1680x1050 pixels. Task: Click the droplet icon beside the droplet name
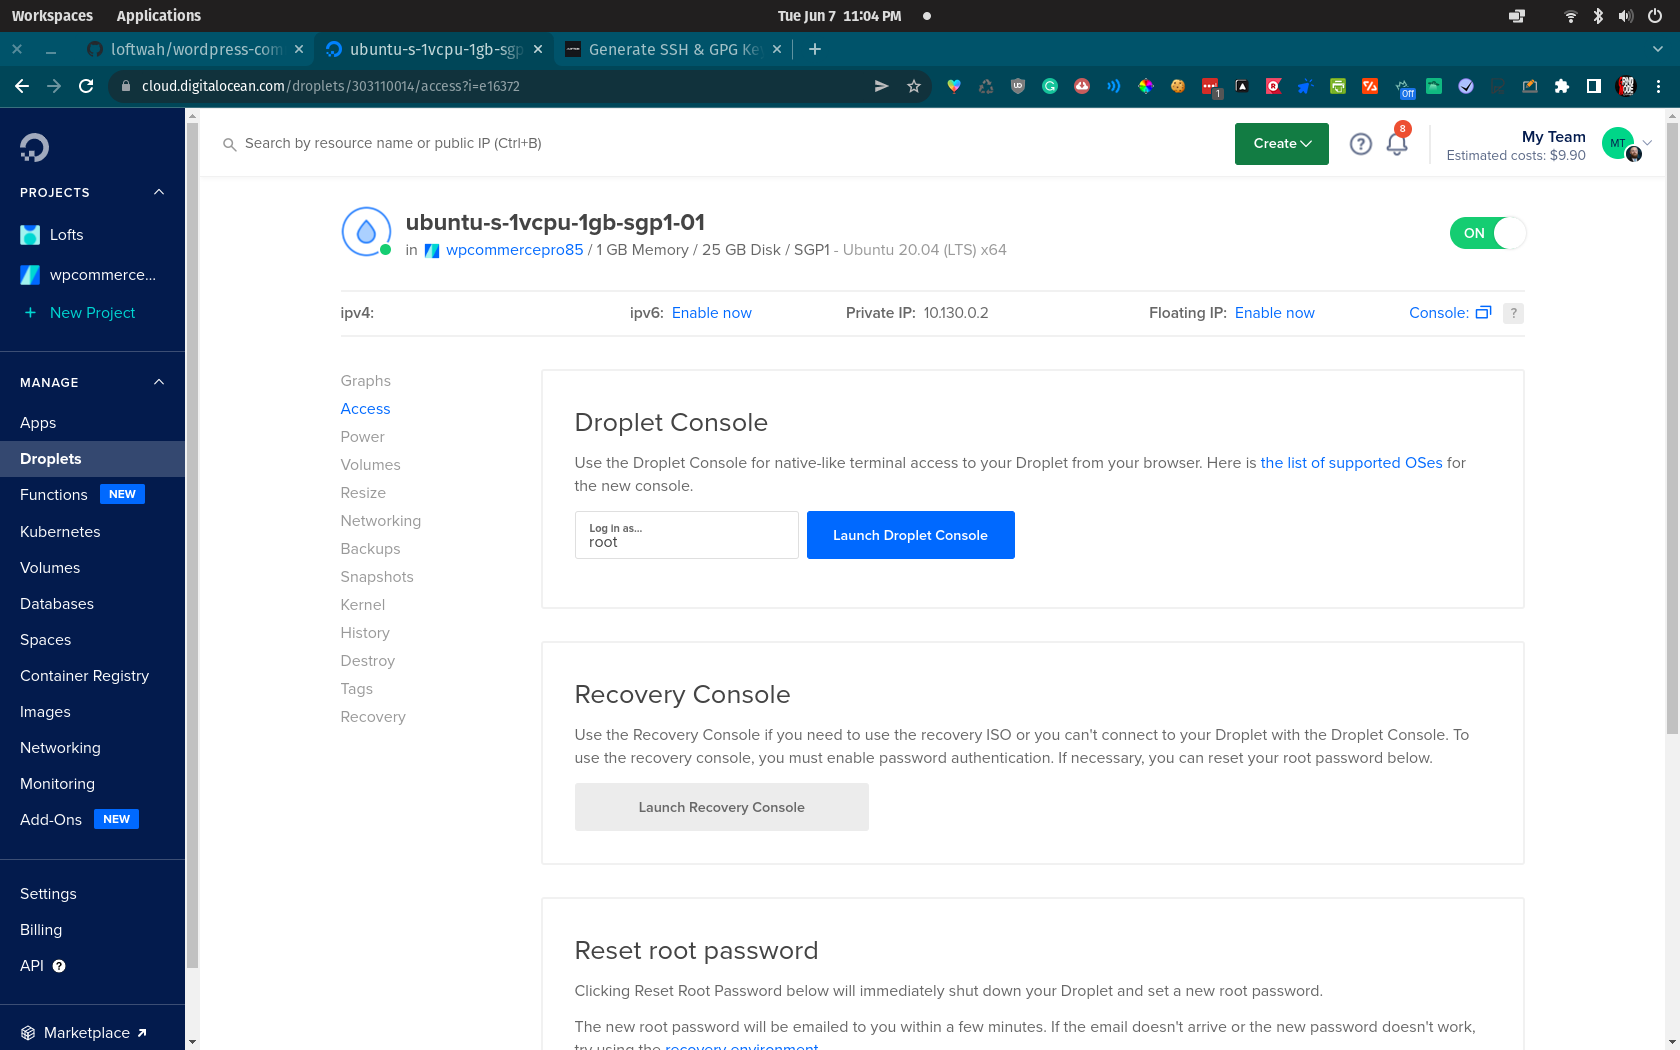[366, 232]
